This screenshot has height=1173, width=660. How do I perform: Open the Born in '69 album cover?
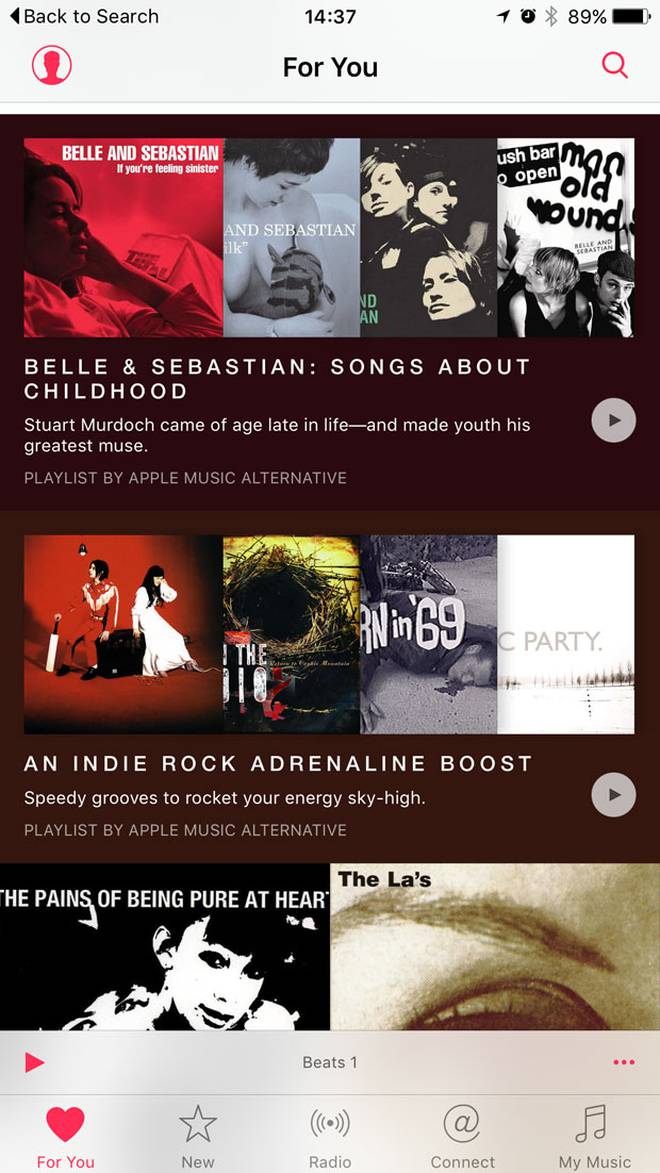[429, 634]
